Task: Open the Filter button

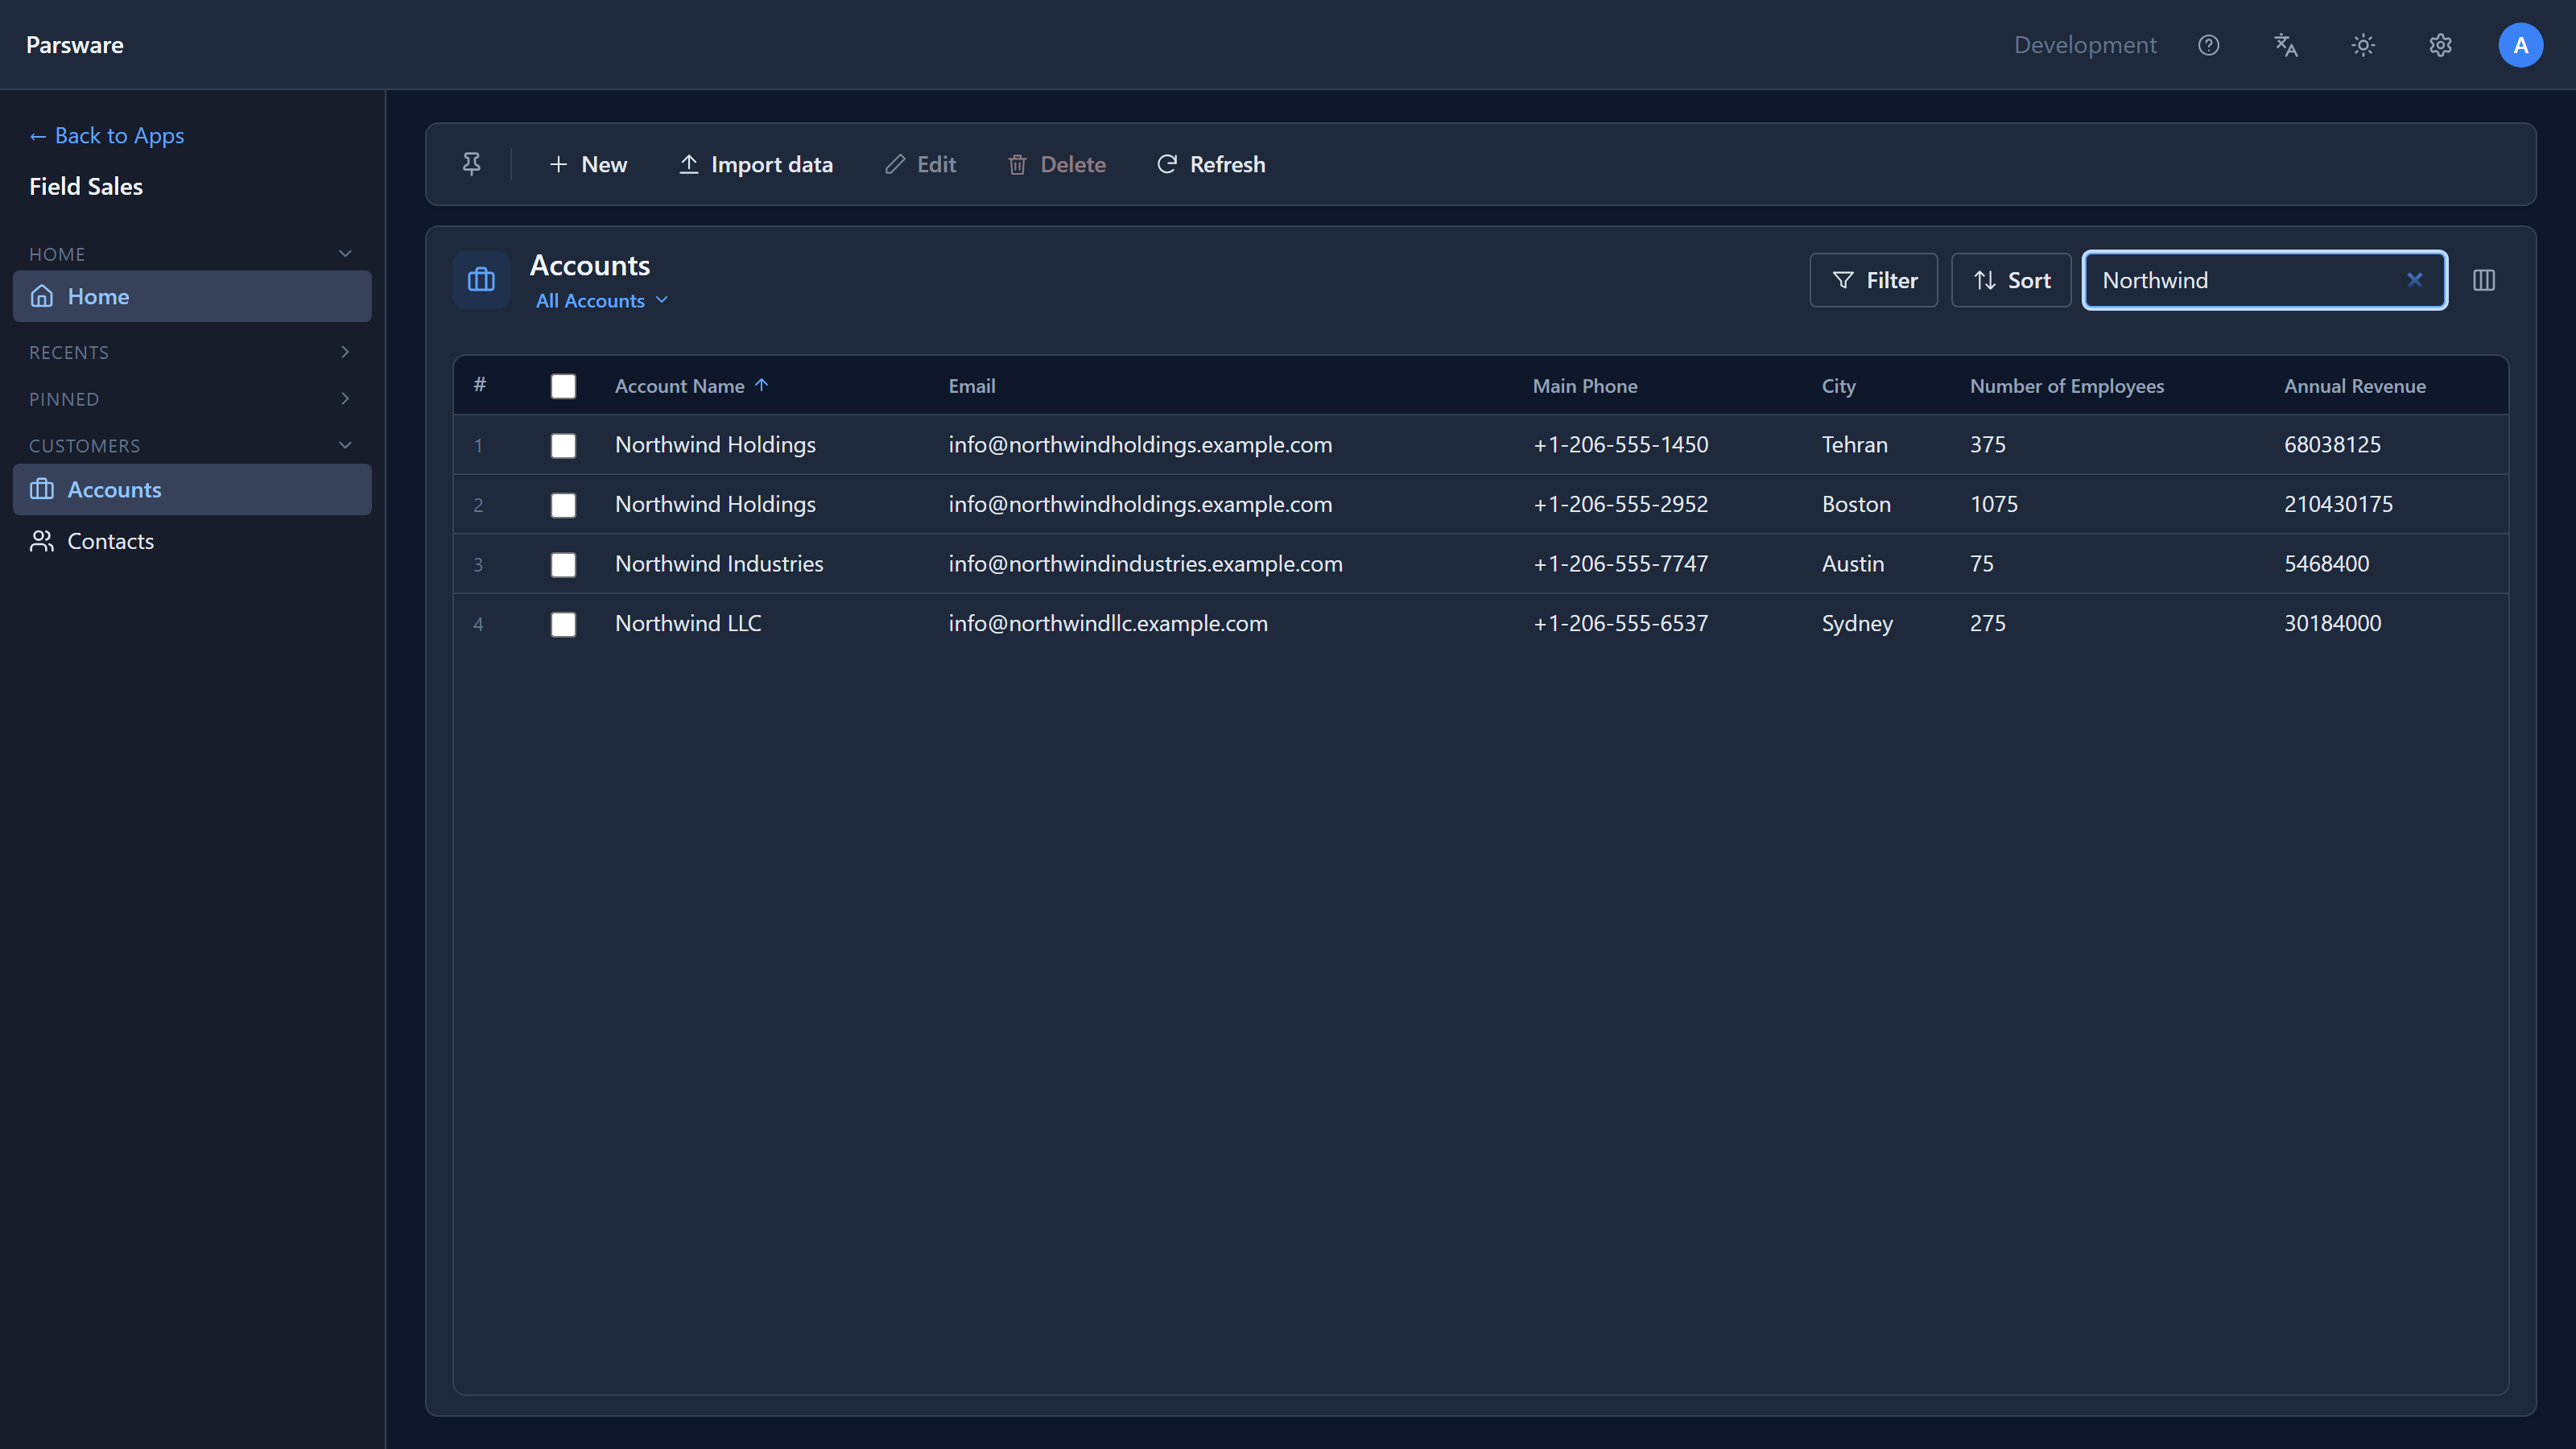Action: pyautogui.click(x=1874, y=280)
